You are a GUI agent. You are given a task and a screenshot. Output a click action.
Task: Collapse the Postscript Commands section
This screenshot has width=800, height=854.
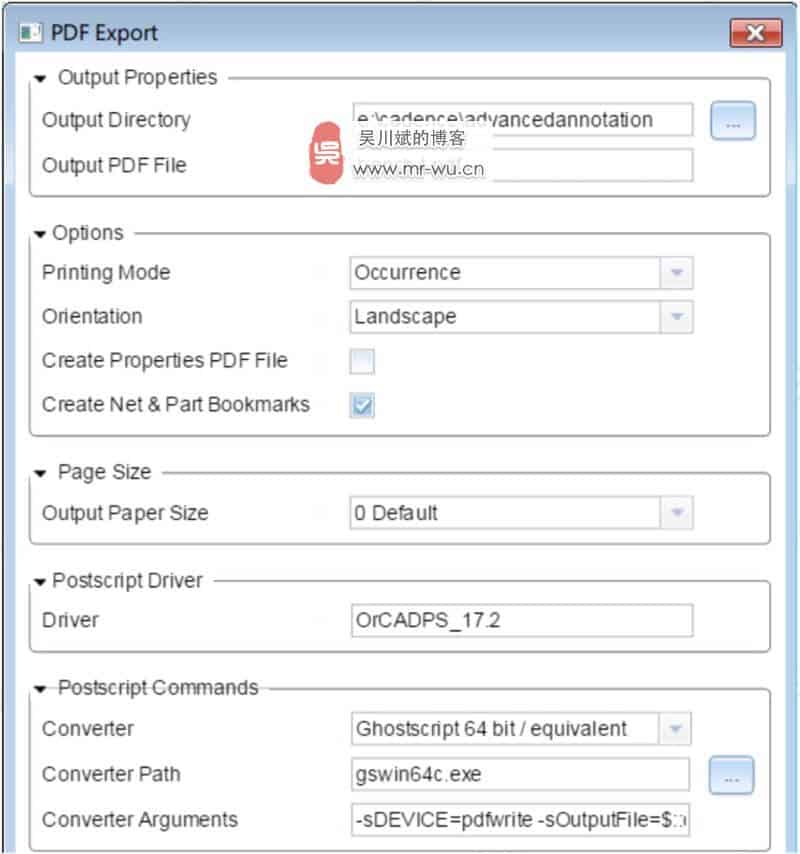tap(40, 689)
